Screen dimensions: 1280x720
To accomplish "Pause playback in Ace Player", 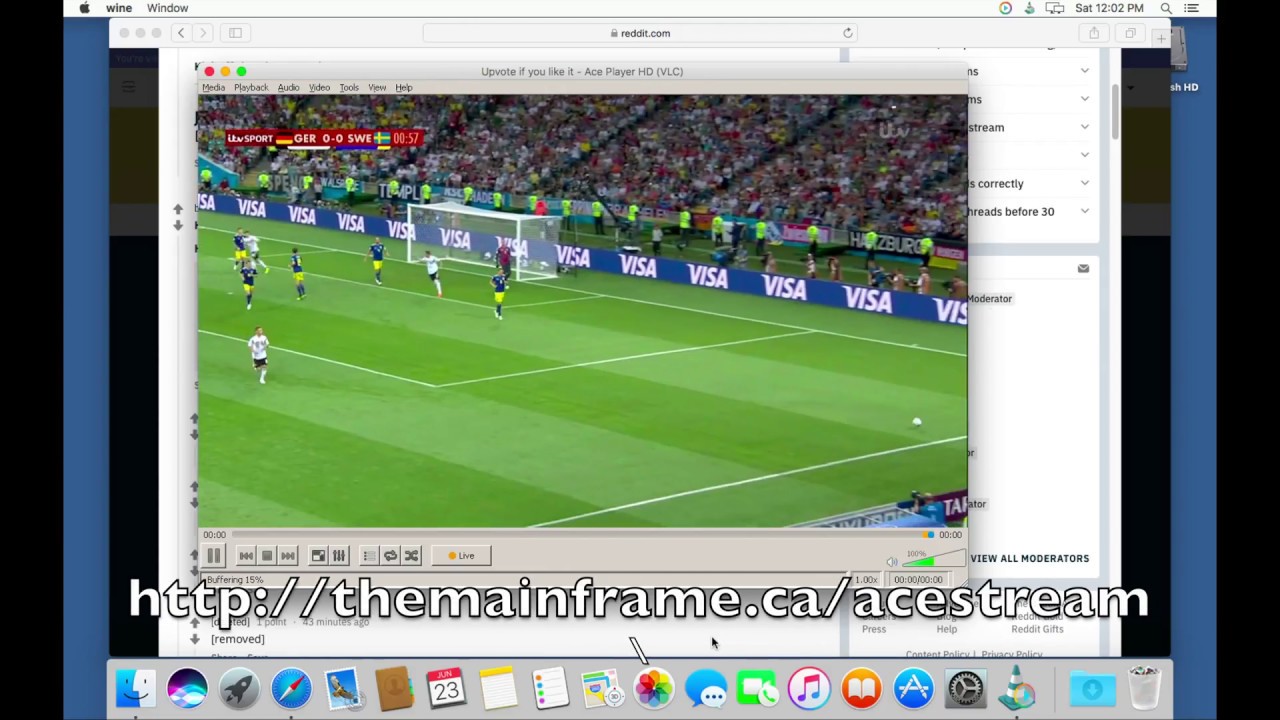I will pos(214,556).
